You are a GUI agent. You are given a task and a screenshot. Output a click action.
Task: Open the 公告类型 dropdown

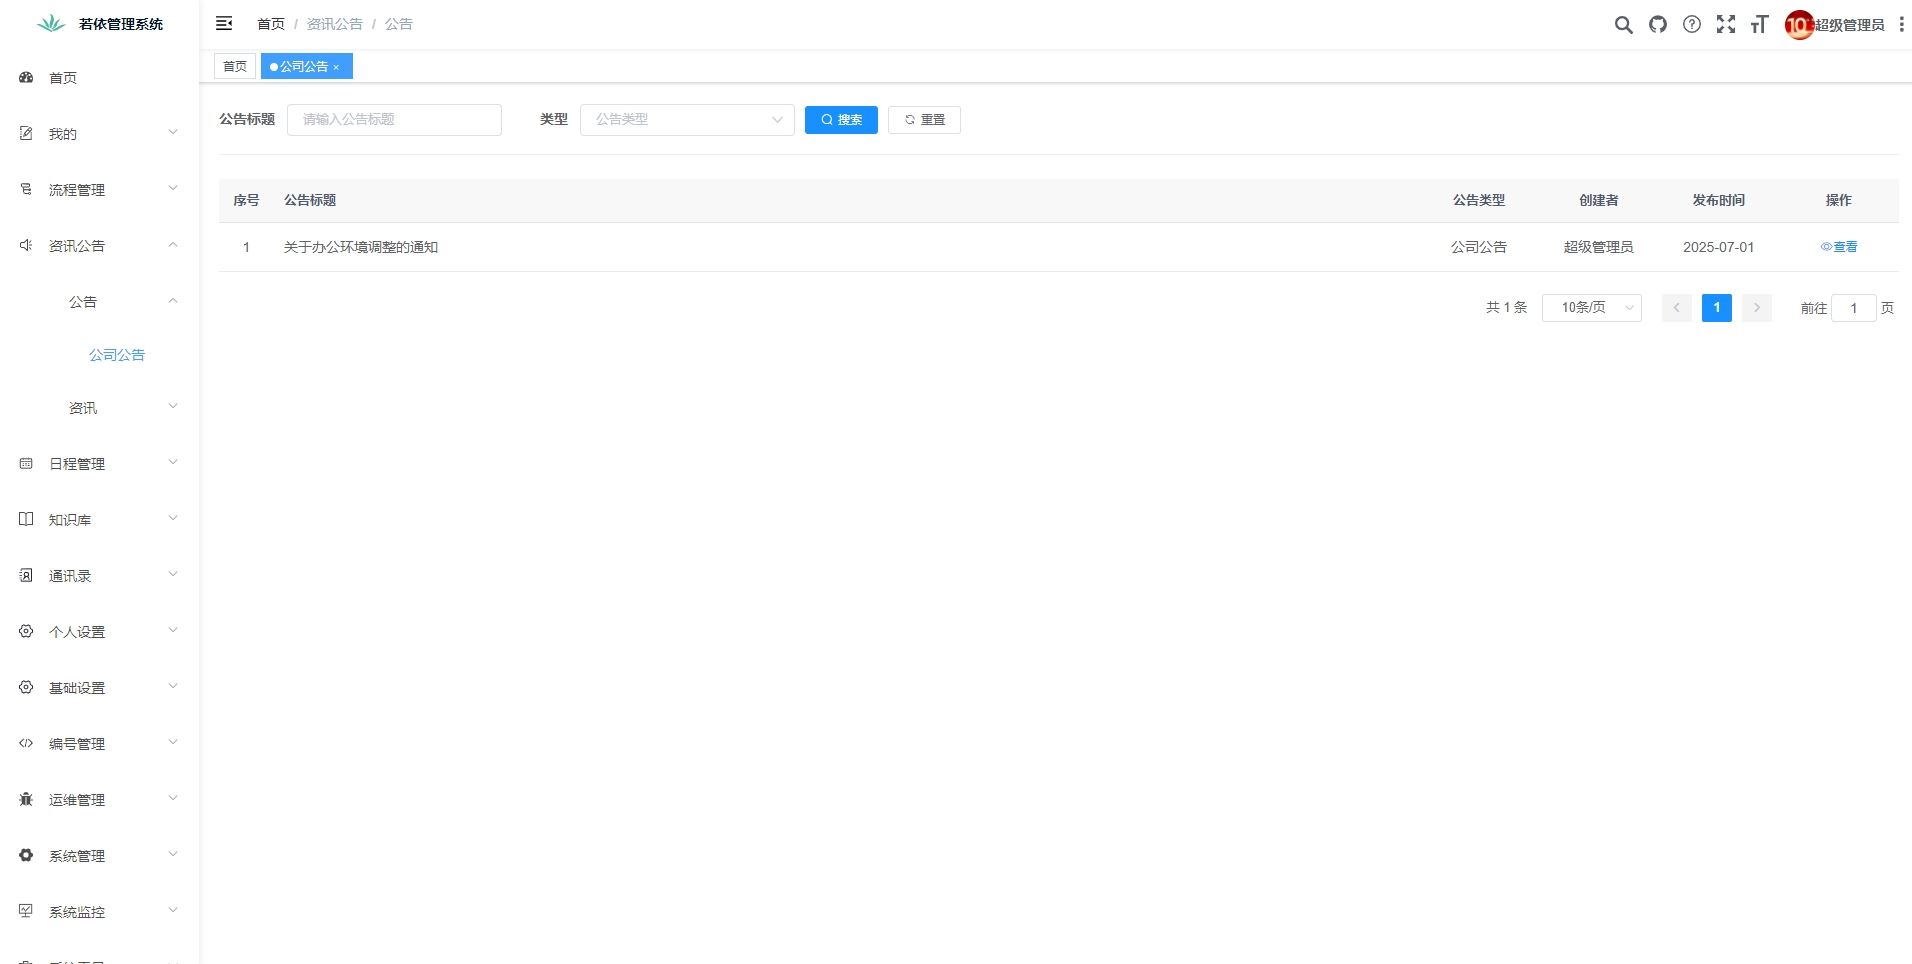[x=687, y=120]
